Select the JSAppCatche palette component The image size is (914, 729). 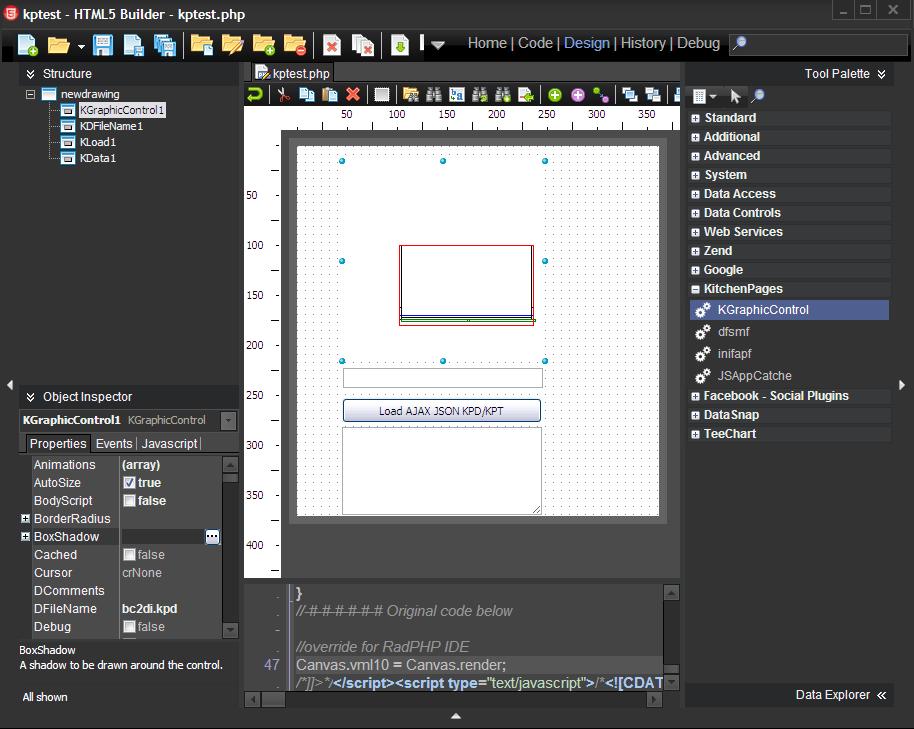(x=754, y=376)
